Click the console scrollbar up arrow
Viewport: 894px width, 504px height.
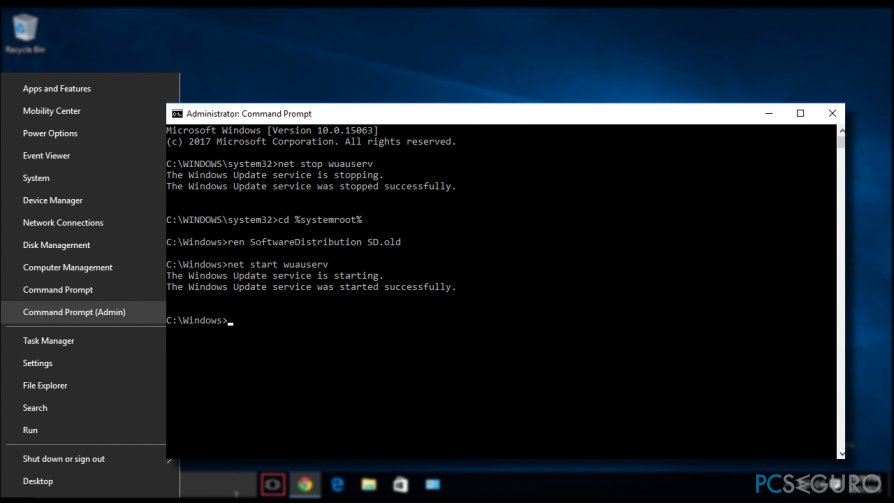tap(842, 131)
